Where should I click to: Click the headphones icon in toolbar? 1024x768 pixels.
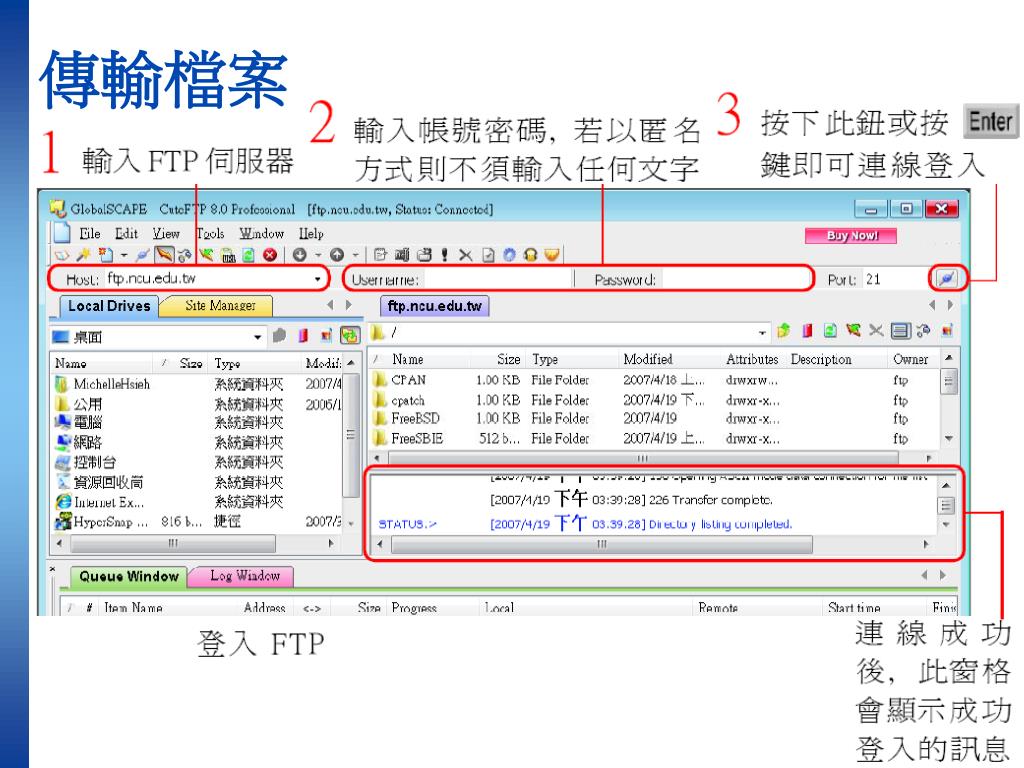point(530,255)
